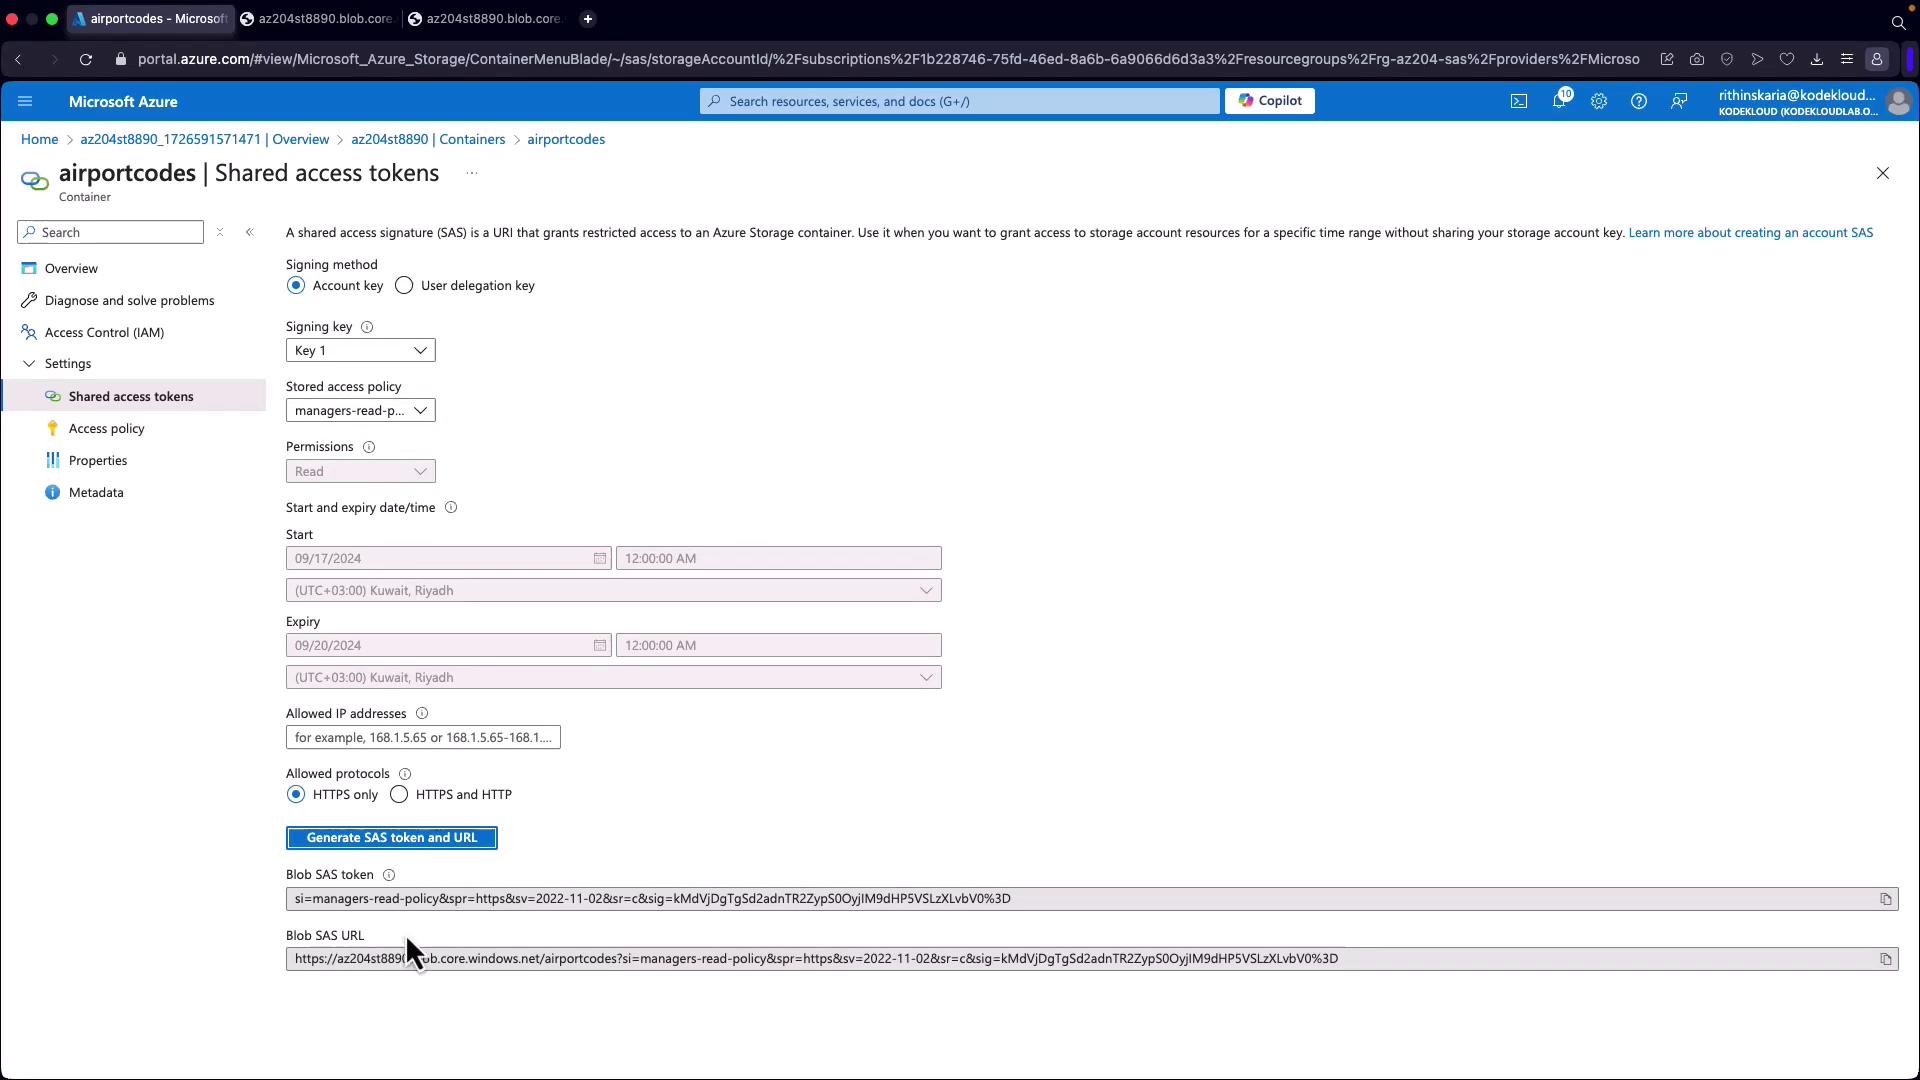Click the Allowed IP addresses field
Screen dimensions: 1920x1080
(x=422, y=737)
